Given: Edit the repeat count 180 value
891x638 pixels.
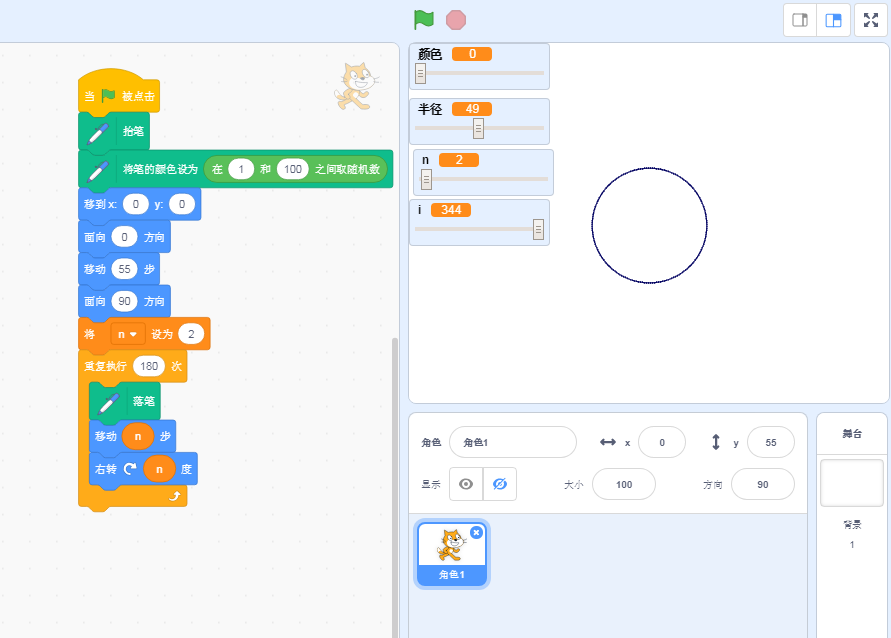Looking at the screenshot, I should pos(149,366).
